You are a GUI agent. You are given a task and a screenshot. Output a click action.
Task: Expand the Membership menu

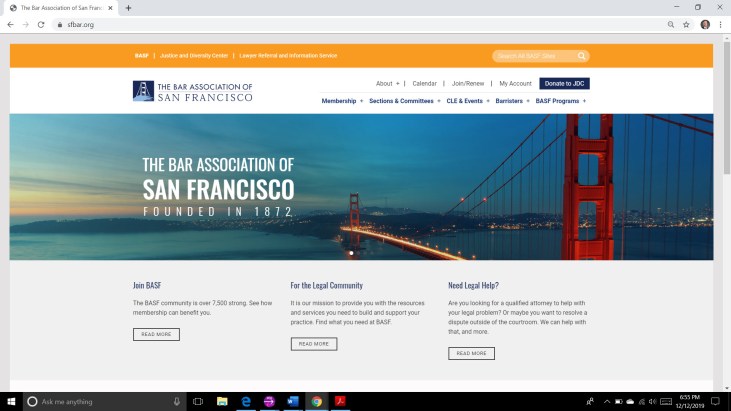pos(341,101)
